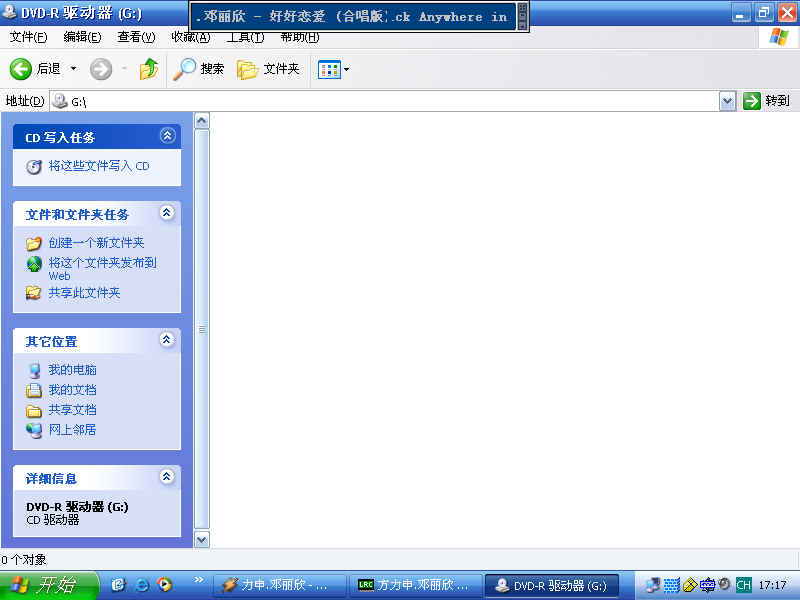The height and width of the screenshot is (600, 800).
Task: Click the CH language indicator in tray
Action: coord(743,585)
